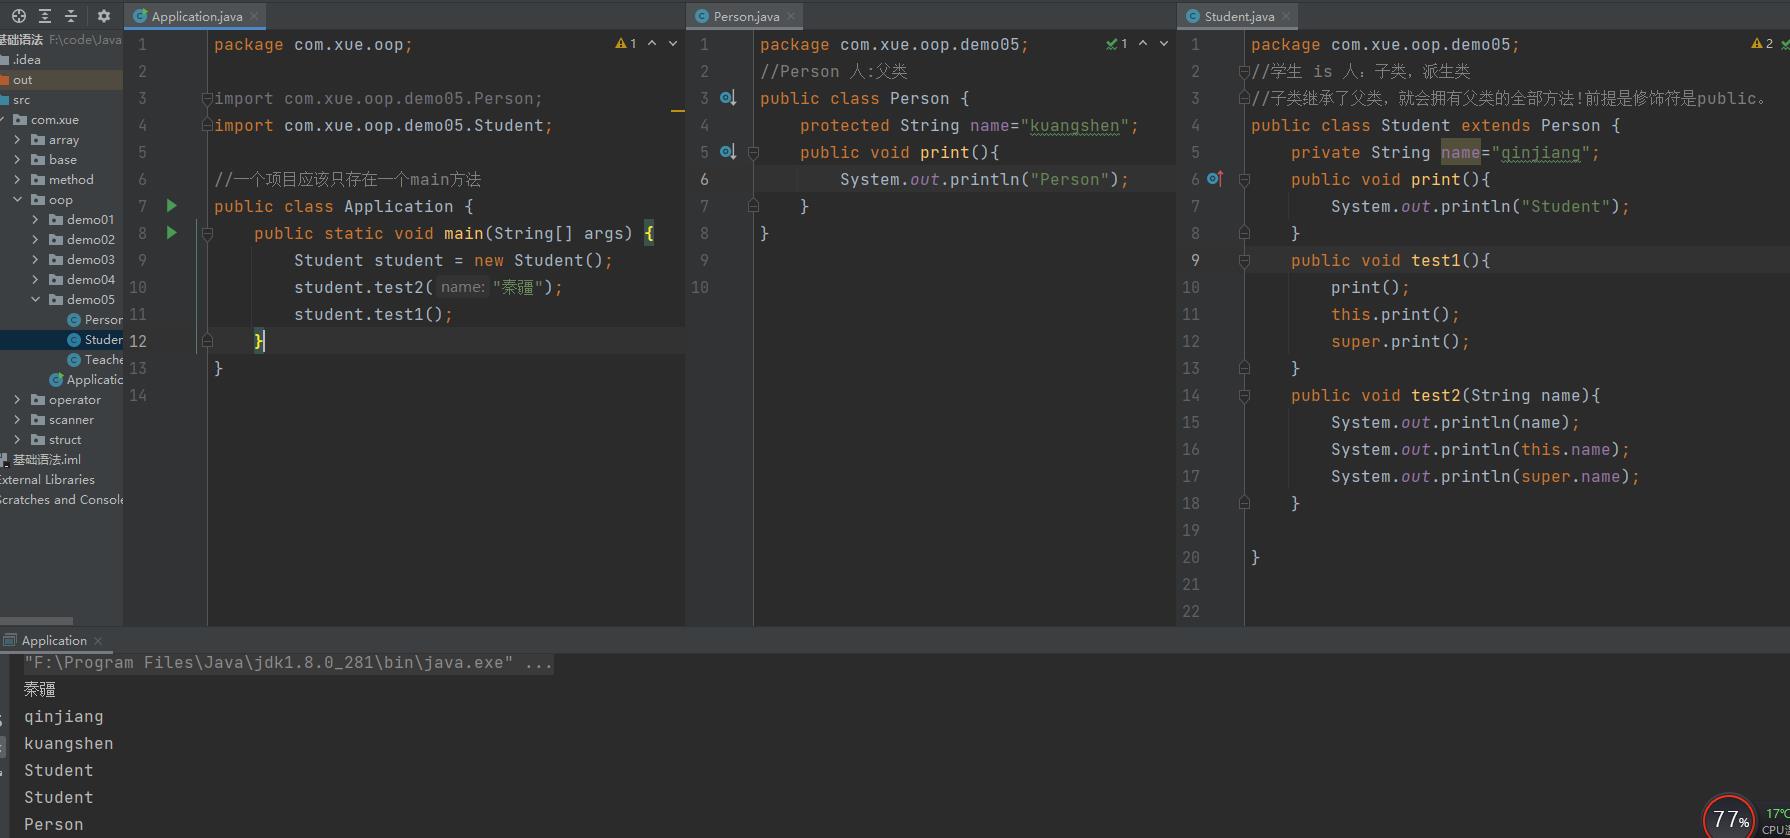Expand the demo03 package

click(36, 260)
